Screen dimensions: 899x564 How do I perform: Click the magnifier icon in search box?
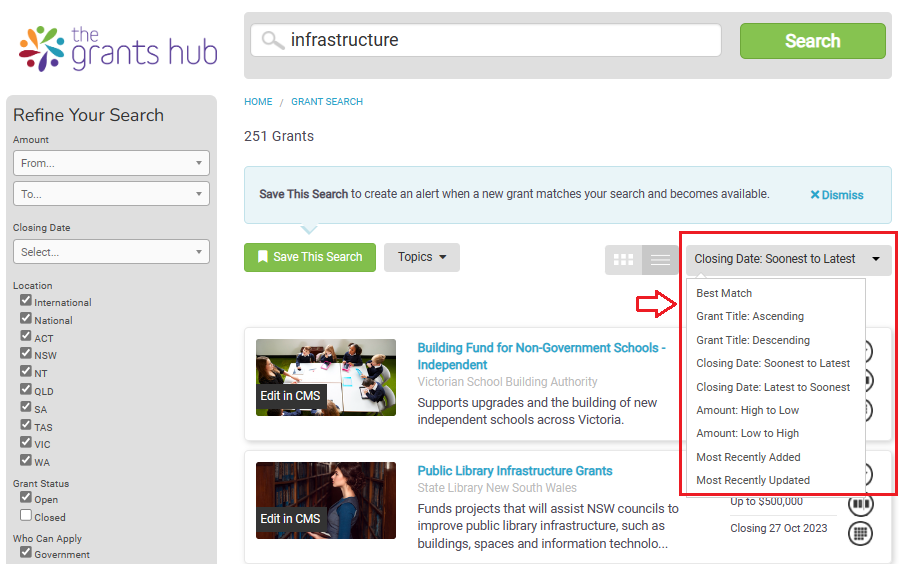(x=272, y=41)
